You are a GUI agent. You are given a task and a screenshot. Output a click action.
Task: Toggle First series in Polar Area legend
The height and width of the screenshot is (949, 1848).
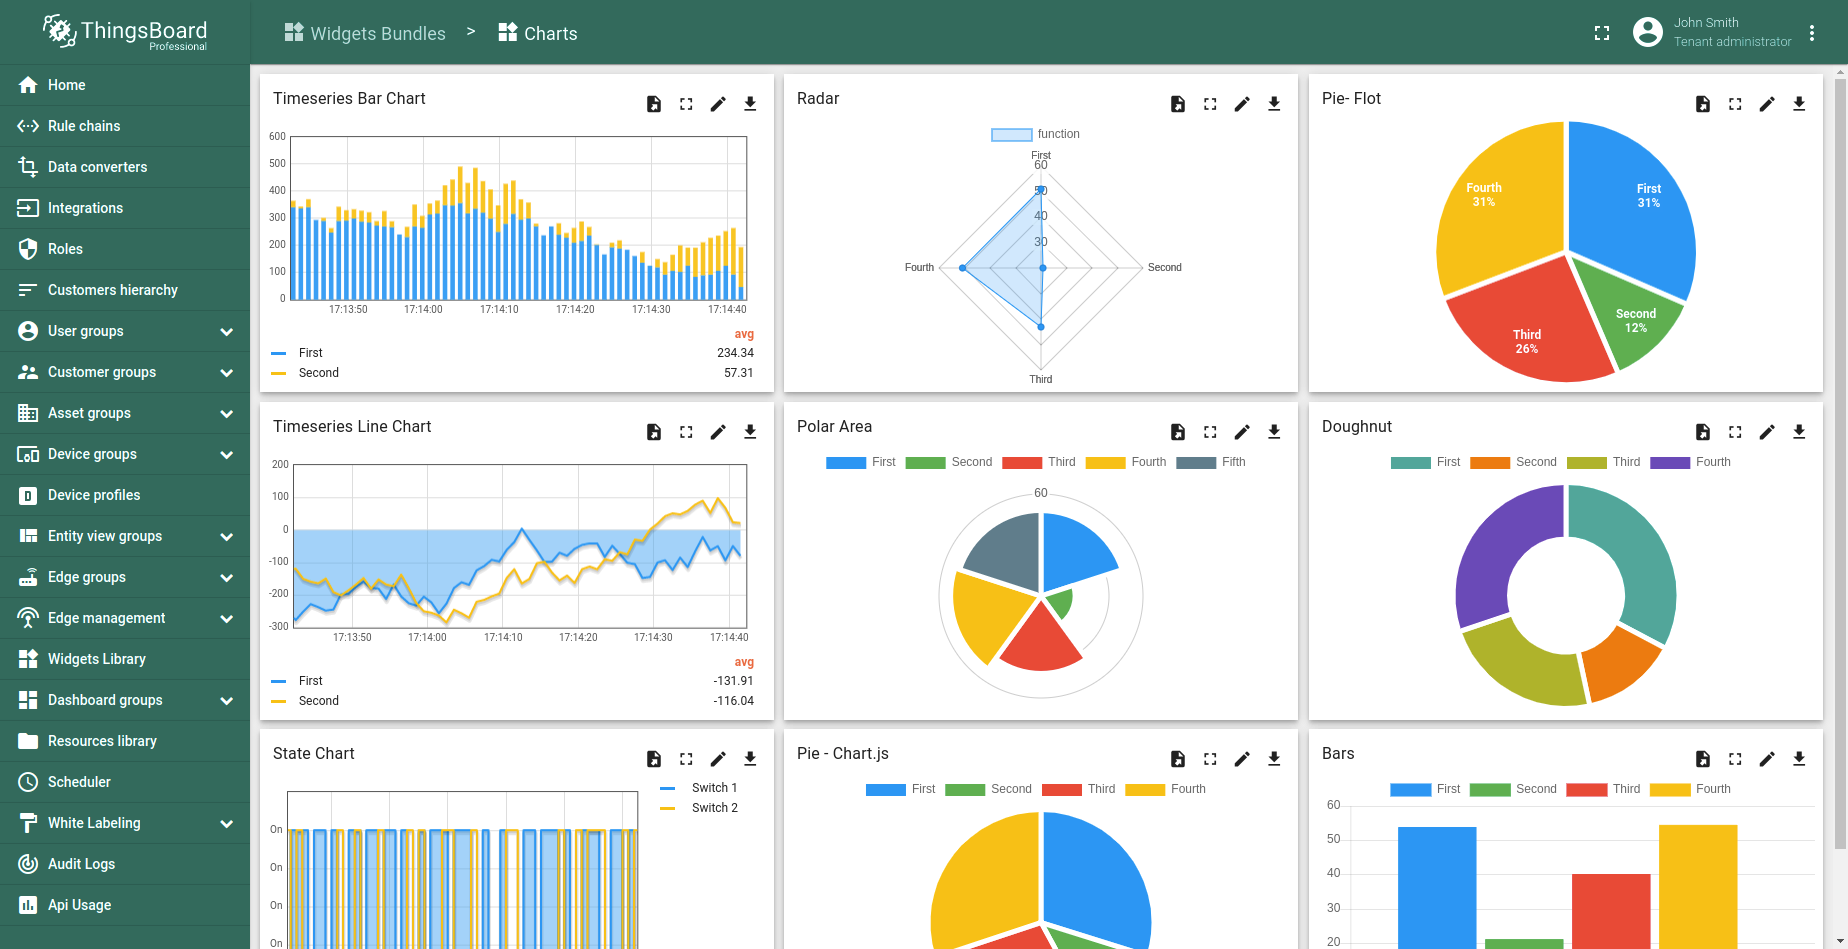[x=860, y=462]
